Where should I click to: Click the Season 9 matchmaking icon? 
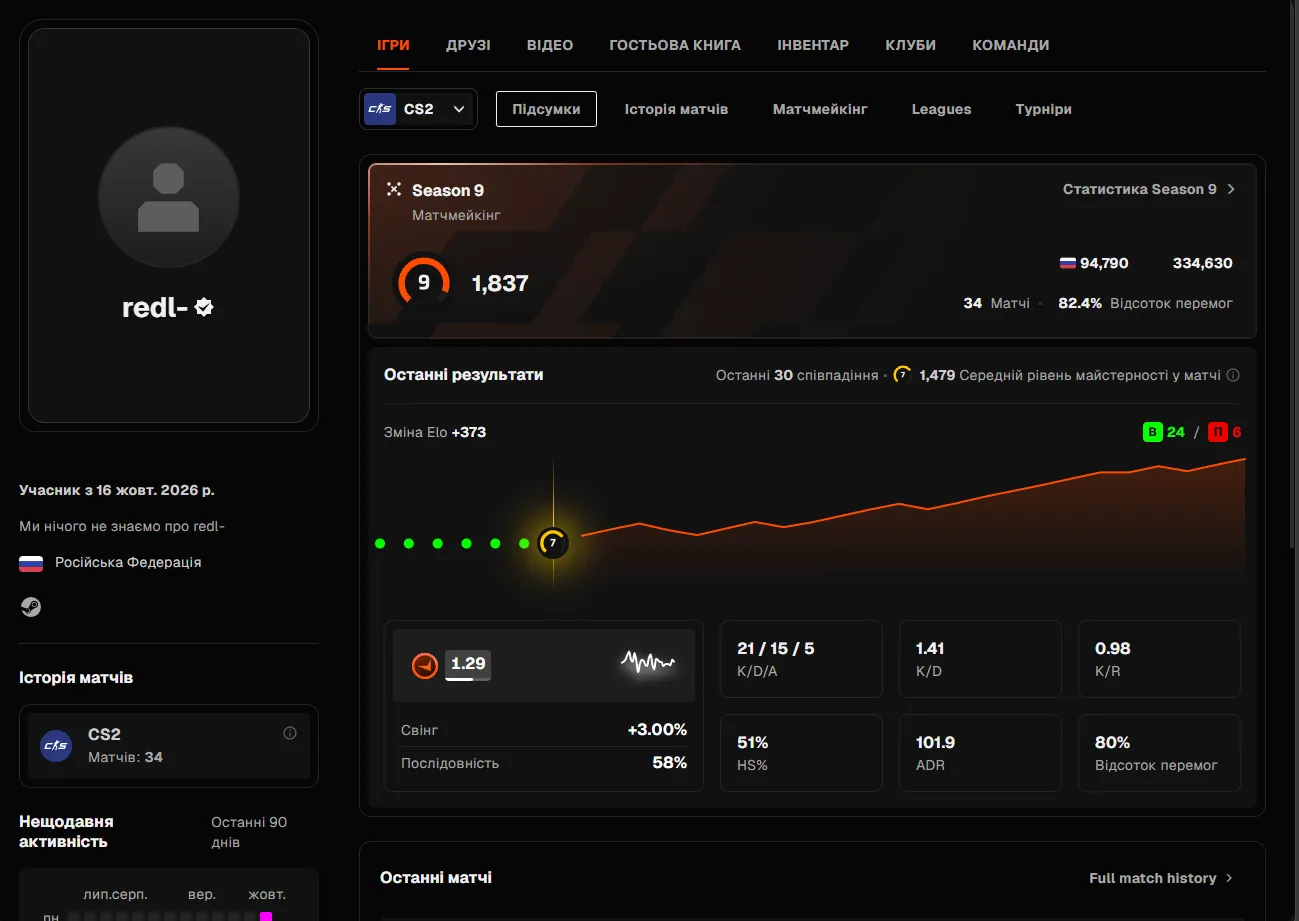point(394,190)
